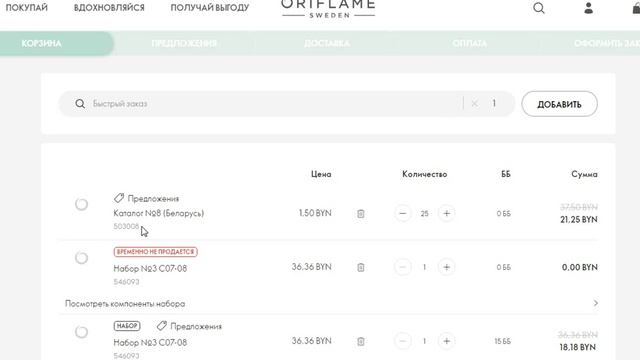This screenshot has width=640, height=360.
Task: Click the ВРЕМЕННО НЕ ПРОДАЕТСЯ badge
Action: tap(156, 252)
